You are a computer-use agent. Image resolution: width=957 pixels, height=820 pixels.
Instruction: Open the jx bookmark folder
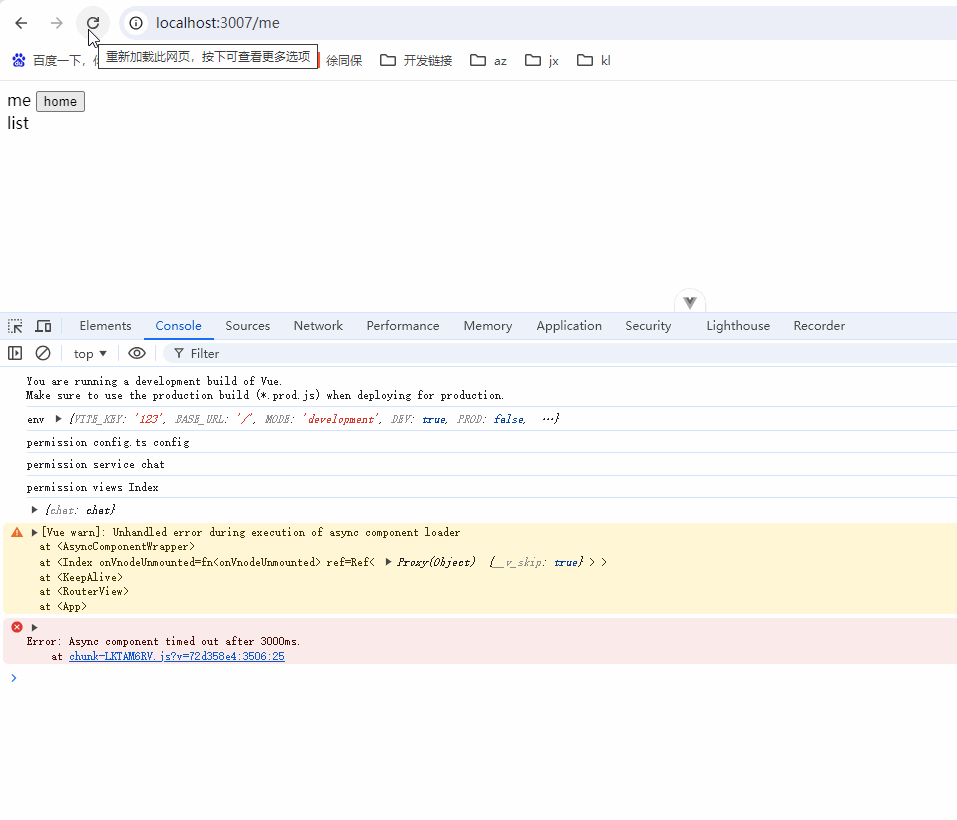click(x=542, y=60)
